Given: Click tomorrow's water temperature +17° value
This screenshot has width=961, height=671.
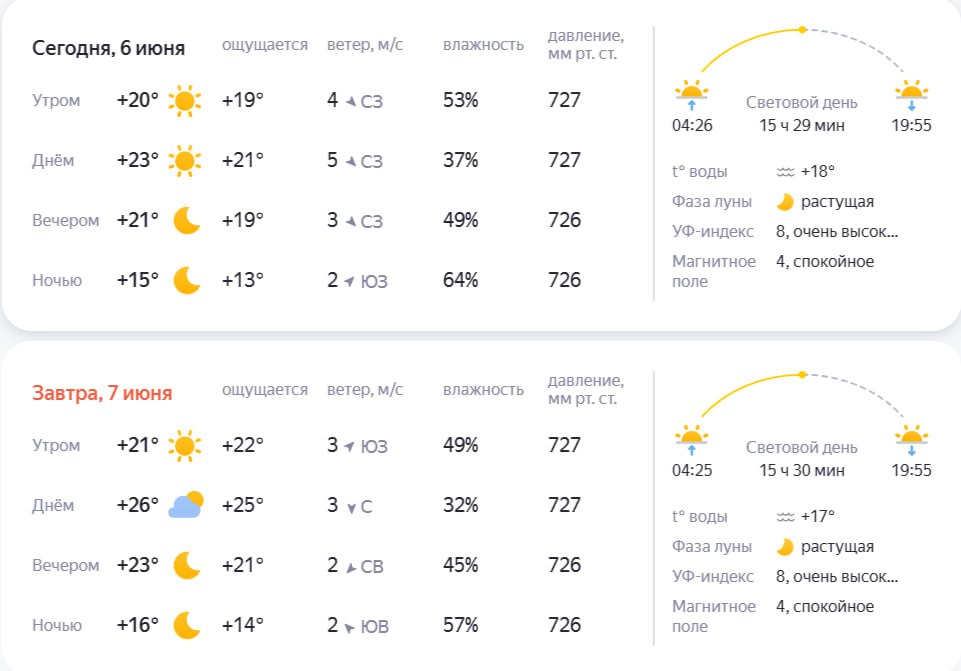Looking at the screenshot, I should pos(818,517).
